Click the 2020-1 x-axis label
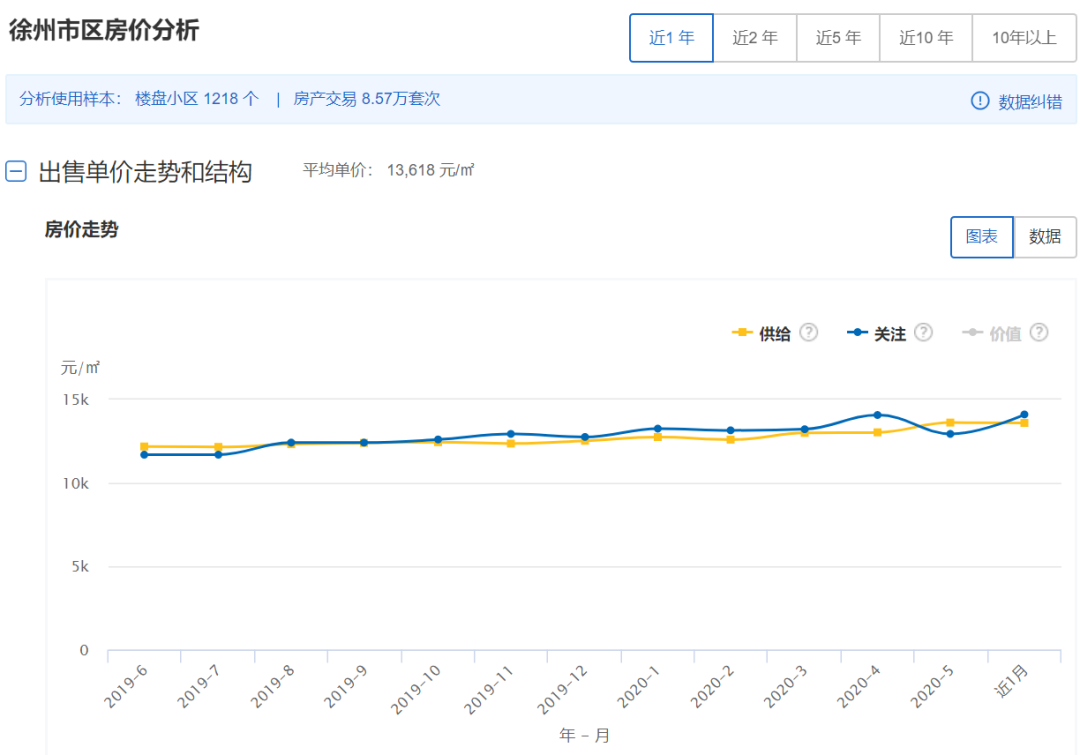1080x755 pixels. click(x=639, y=687)
